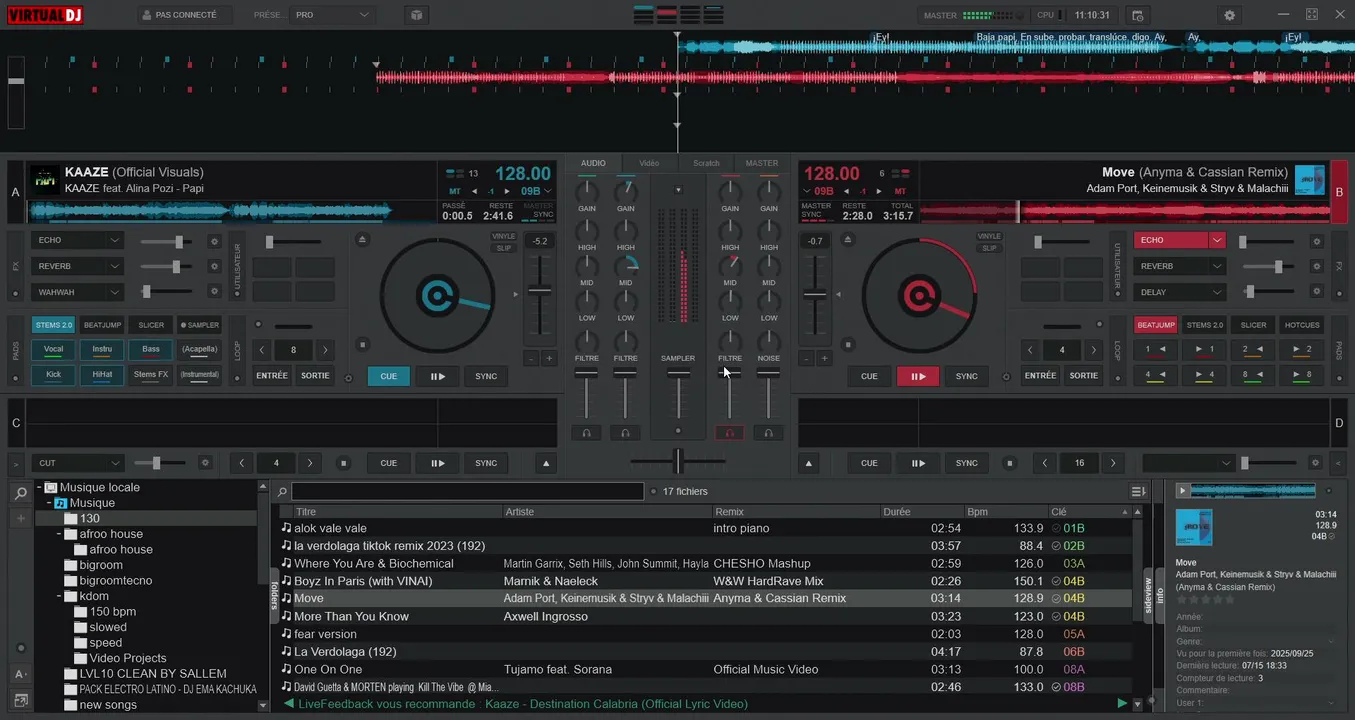Select the SAMPLER pads tab on deck A
The image size is (1355, 720).
tap(200, 325)
